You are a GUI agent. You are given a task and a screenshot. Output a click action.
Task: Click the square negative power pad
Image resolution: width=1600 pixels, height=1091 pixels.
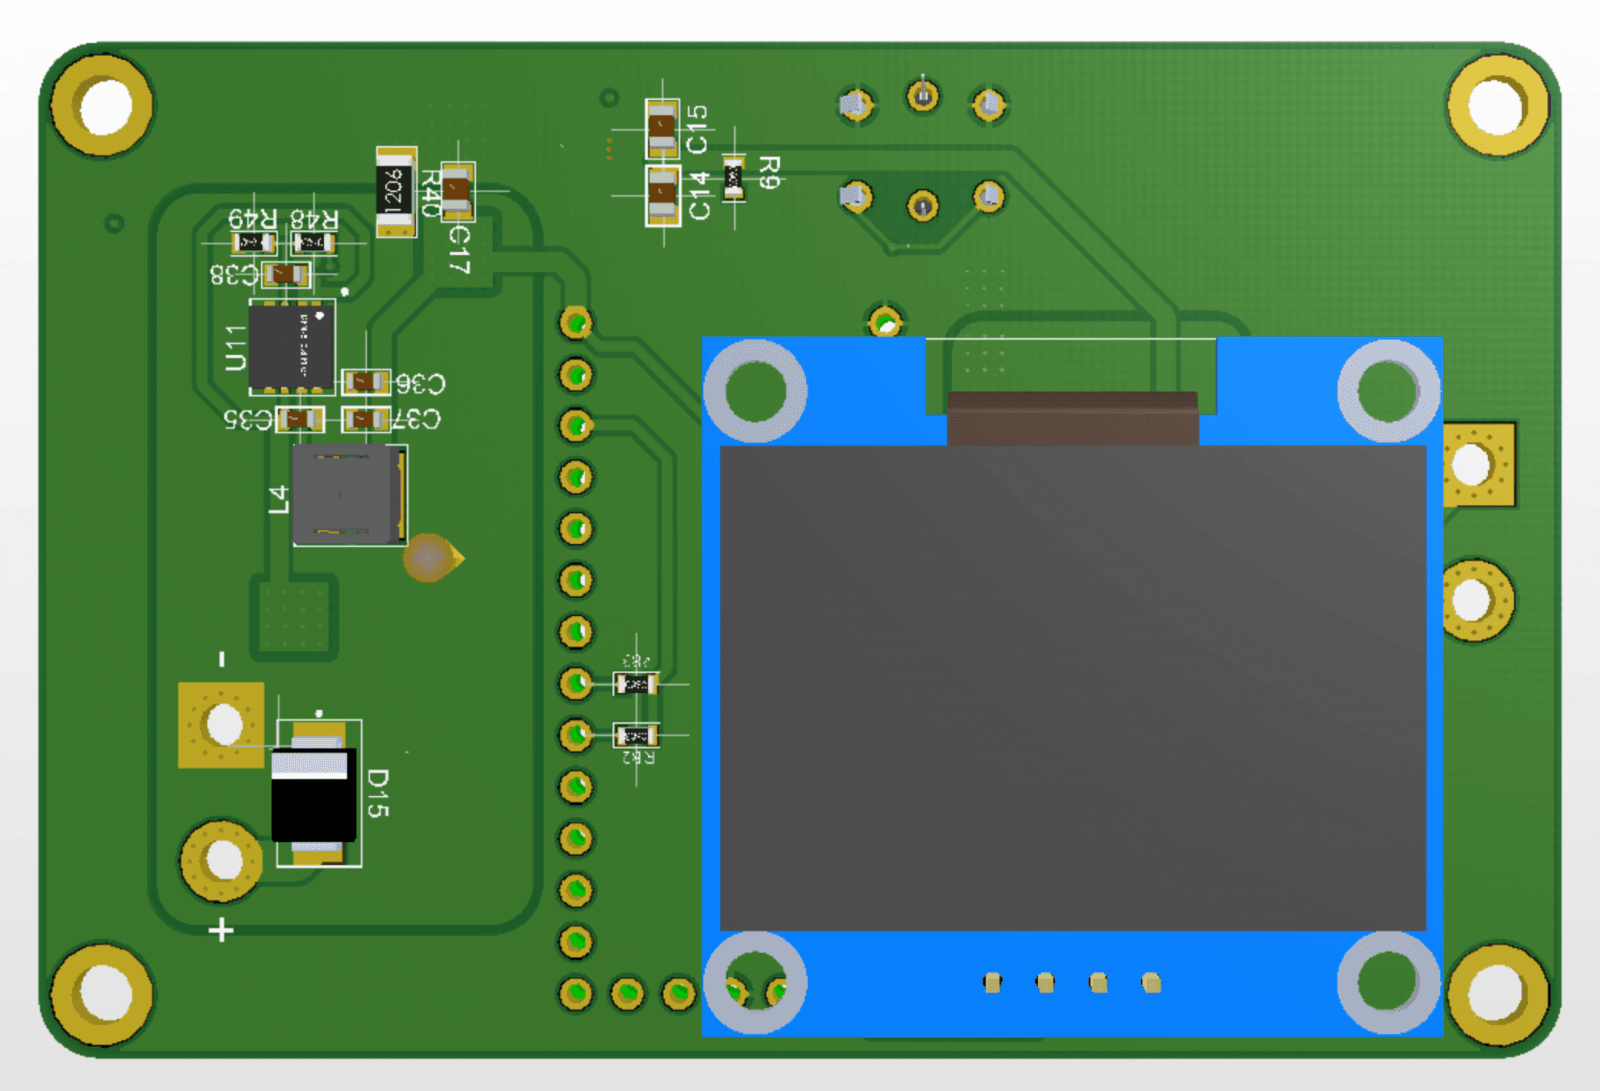pyautogui.click(x=221, y=725)
